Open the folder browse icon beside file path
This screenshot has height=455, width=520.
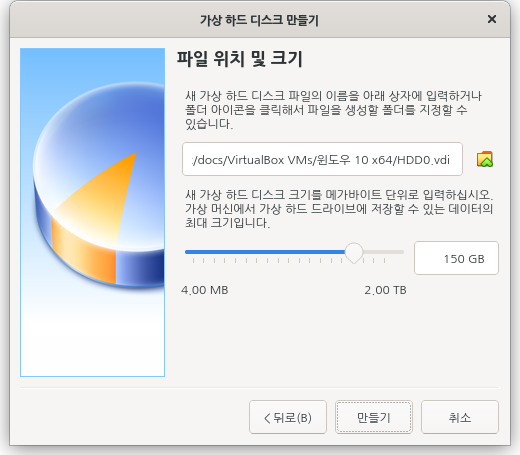[485, 159]
